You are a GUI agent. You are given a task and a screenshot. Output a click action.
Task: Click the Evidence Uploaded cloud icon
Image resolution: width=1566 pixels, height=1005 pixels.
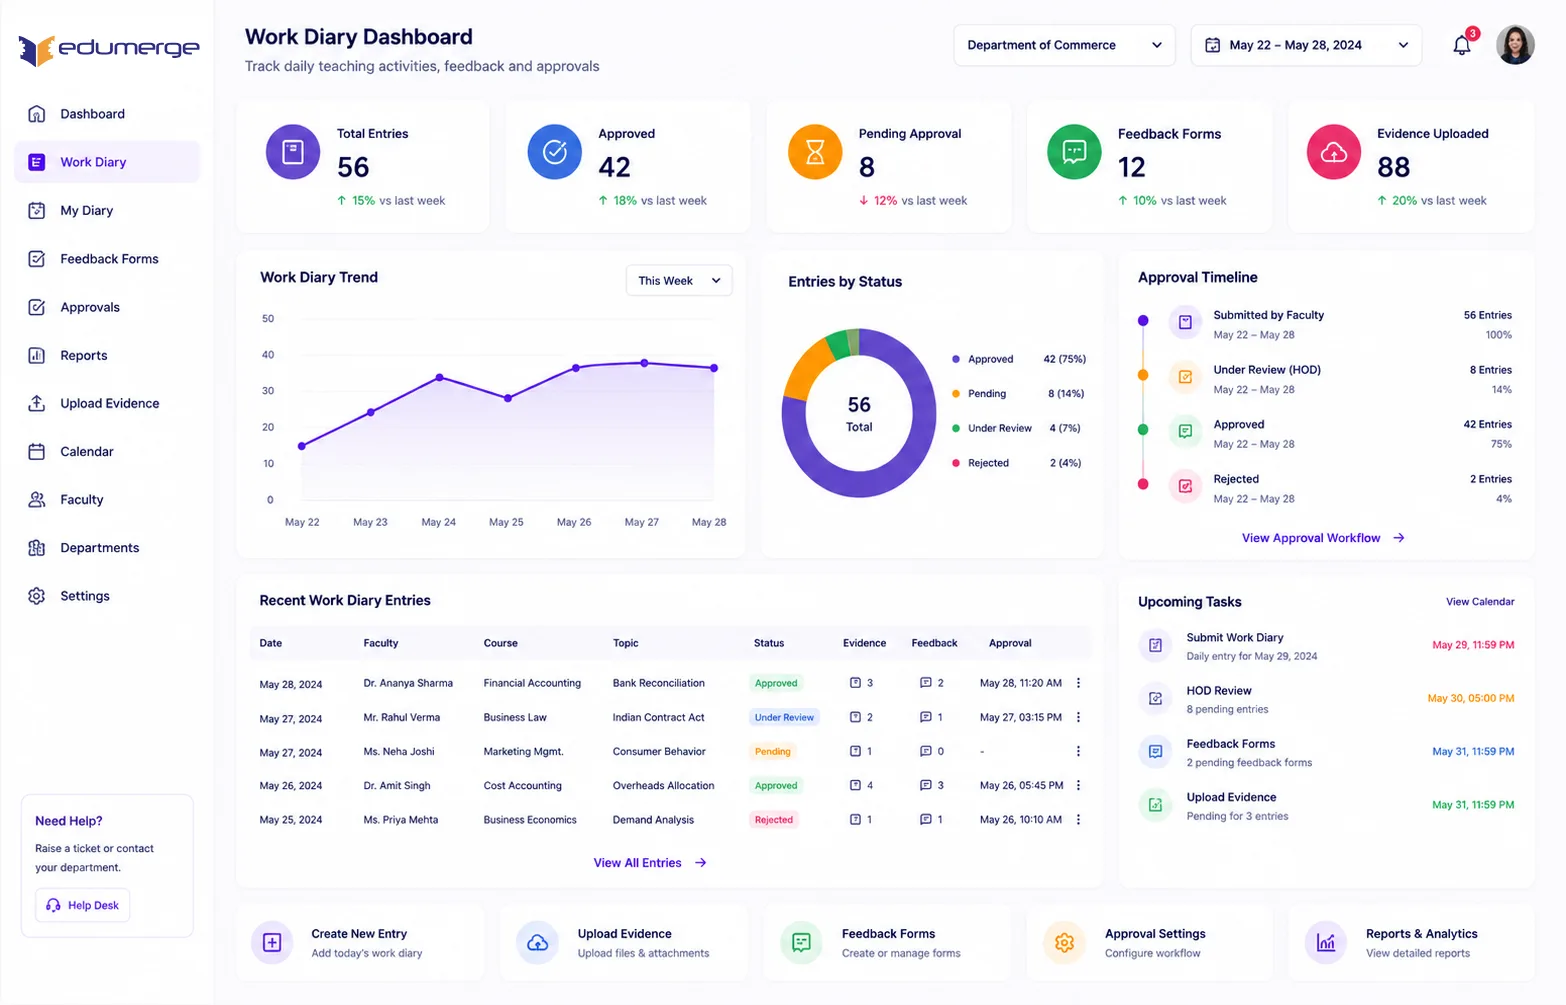point(1334,152)
